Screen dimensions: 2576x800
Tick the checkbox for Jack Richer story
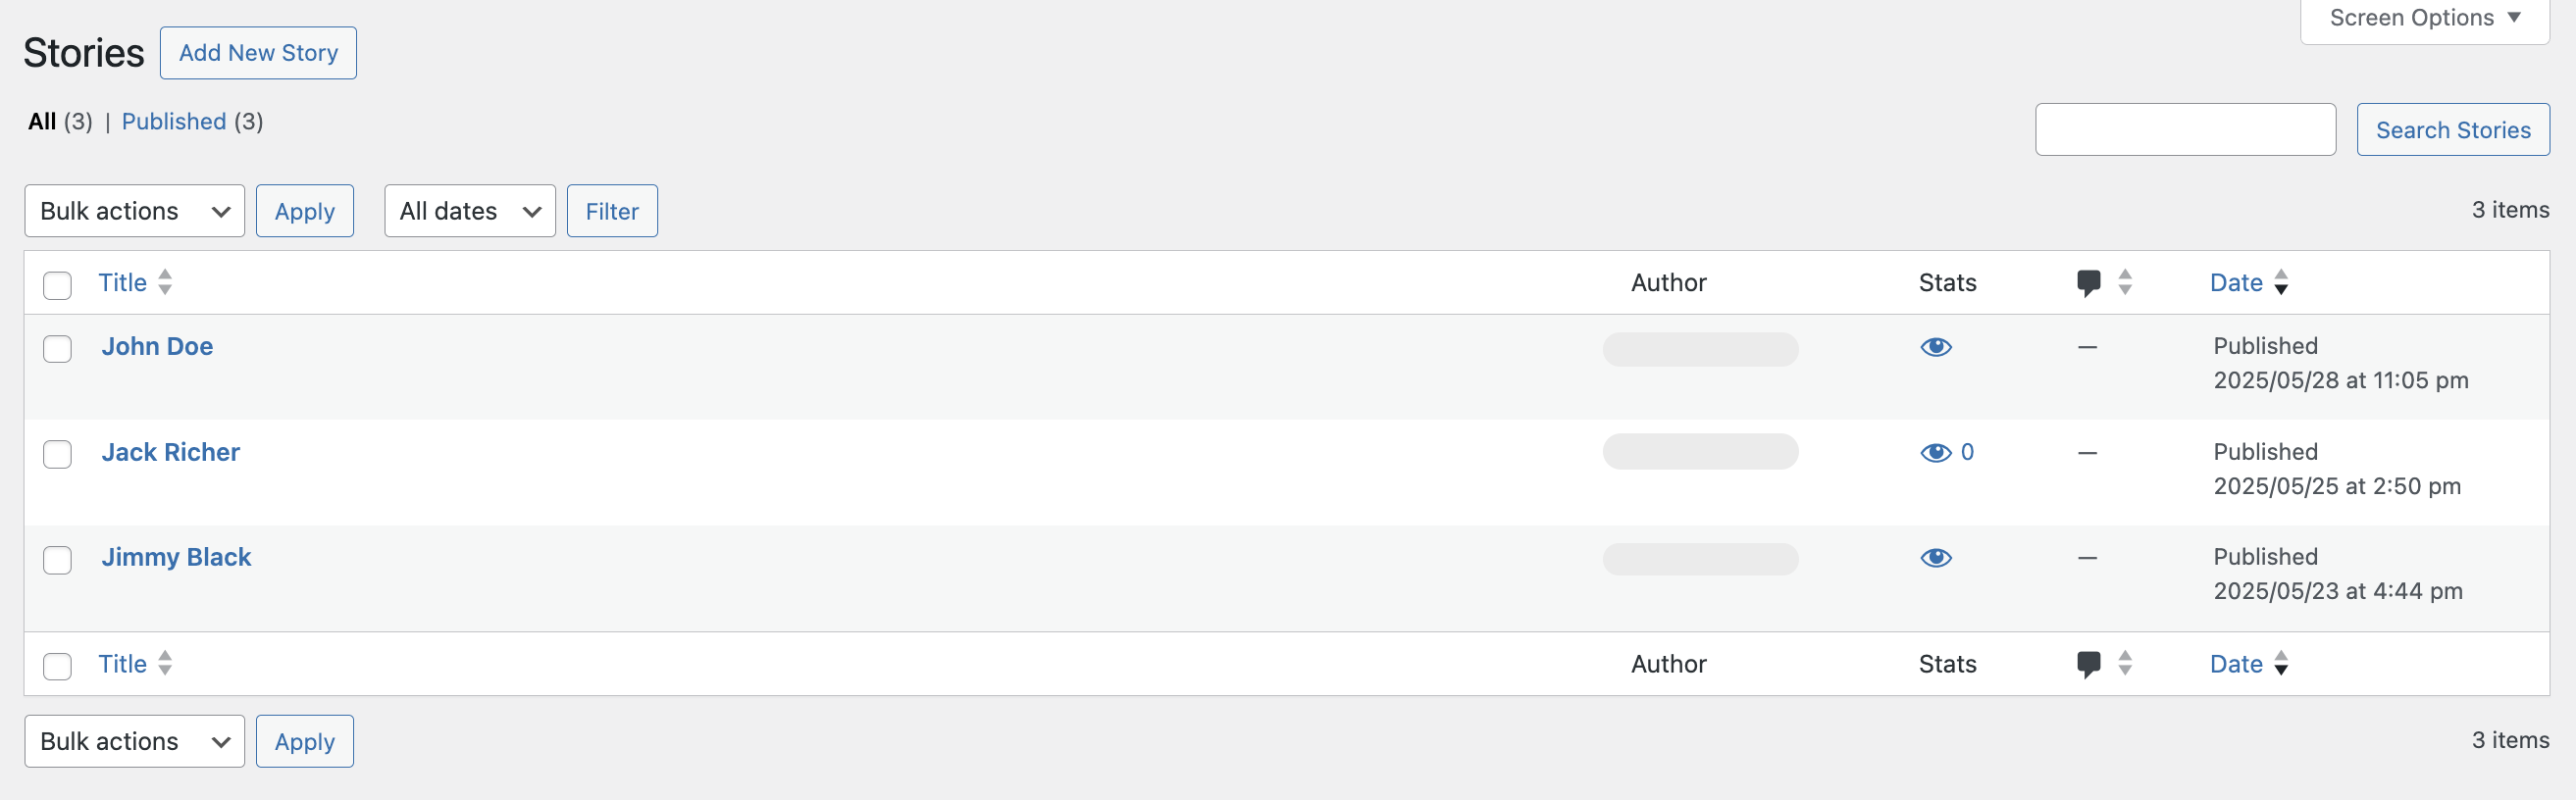coord(58,455)
